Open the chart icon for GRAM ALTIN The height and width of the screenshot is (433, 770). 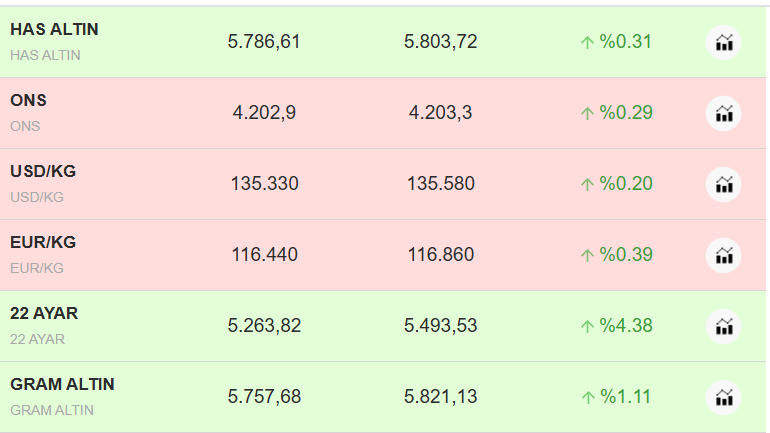tap(724, 397)
